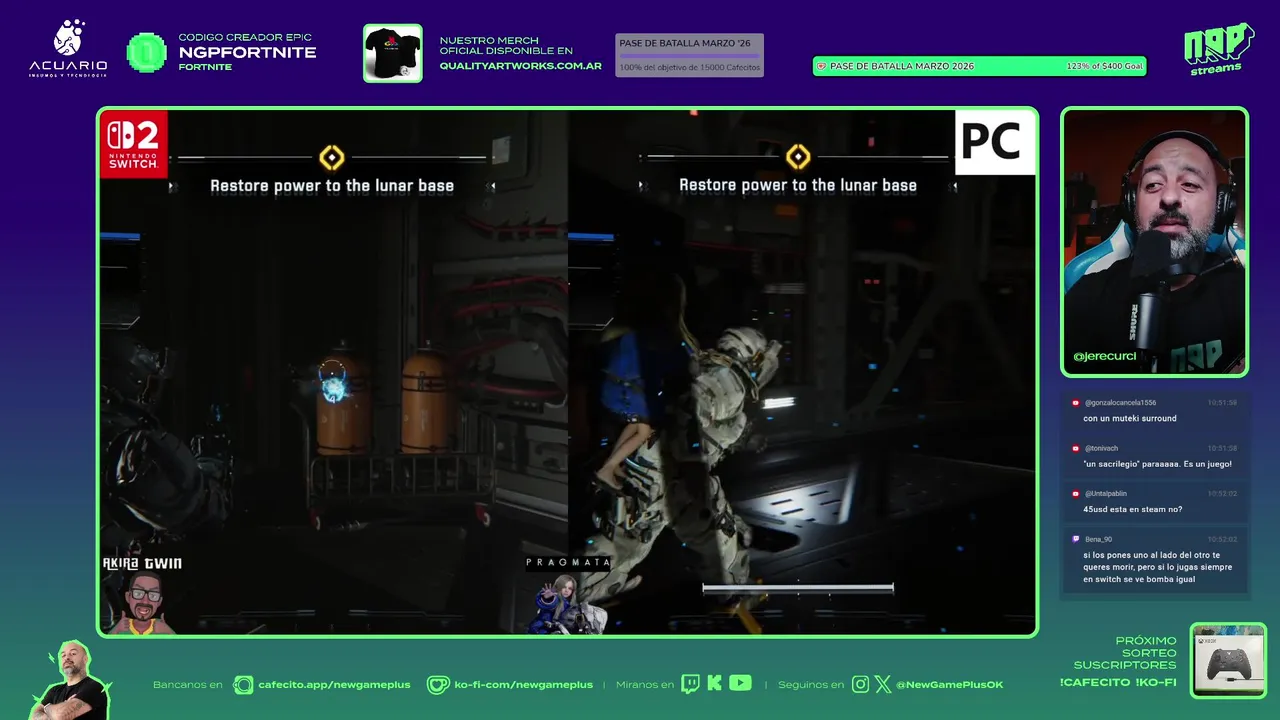Click "Miranos en" footer label
1280x720 pixels.
pos(645,684)
